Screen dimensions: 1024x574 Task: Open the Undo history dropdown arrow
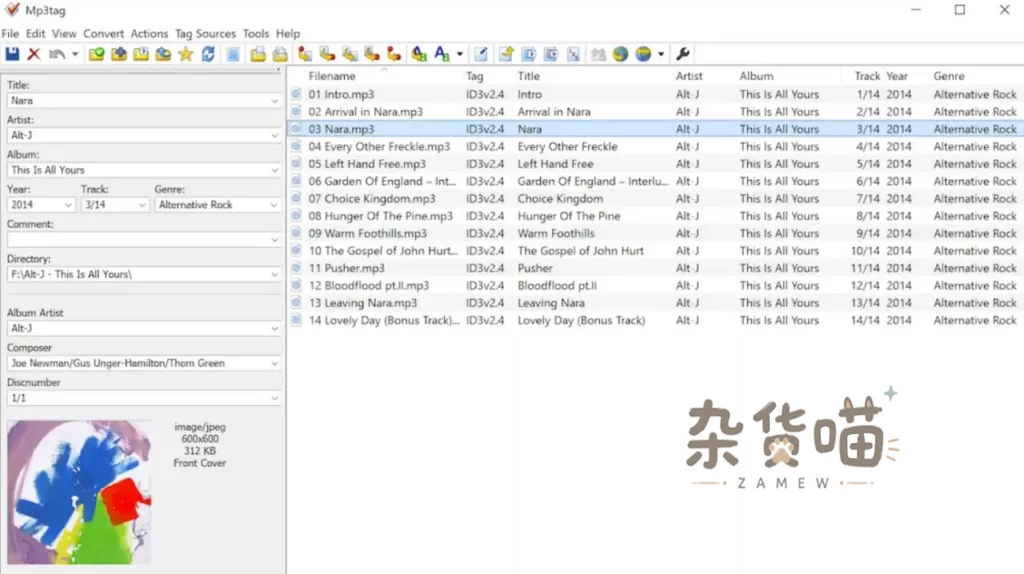(74, 54)
